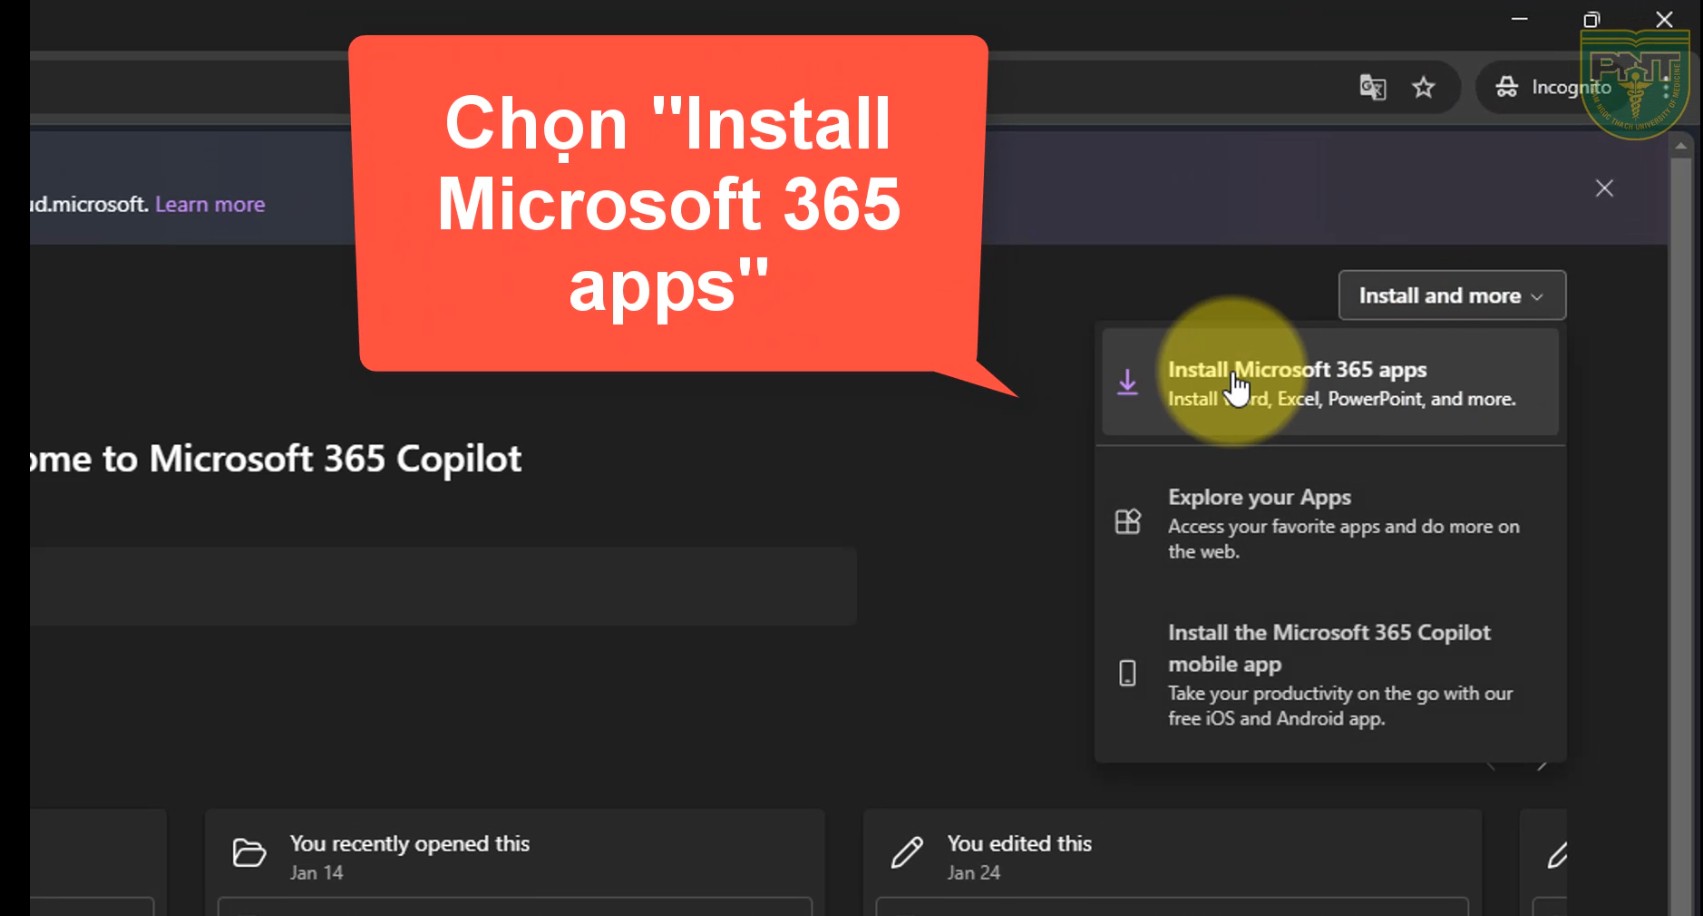
Task: Click the Copilot prompt input box
Action: click(443, 586)
